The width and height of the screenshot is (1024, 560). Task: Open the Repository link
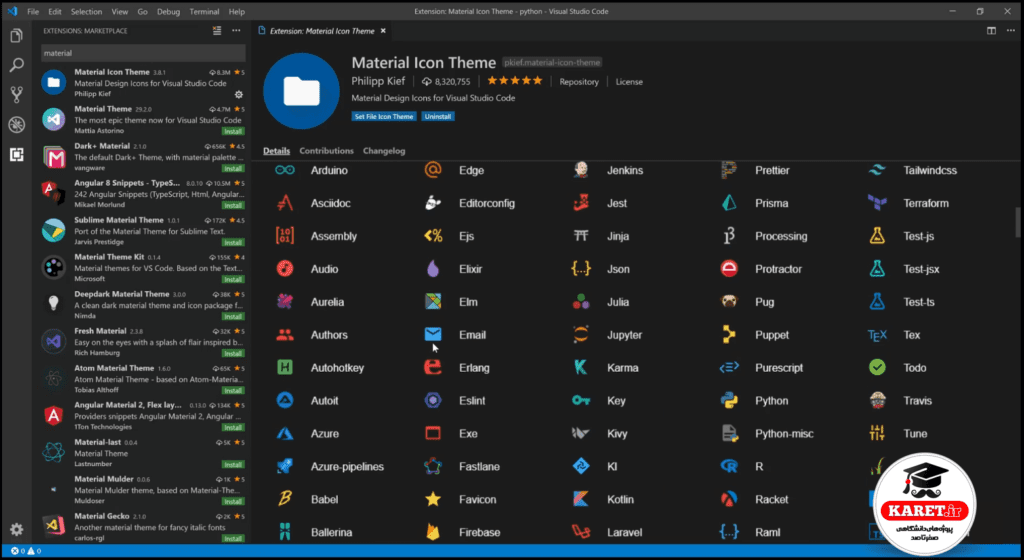pyautogui.click(x=579, y=82)
